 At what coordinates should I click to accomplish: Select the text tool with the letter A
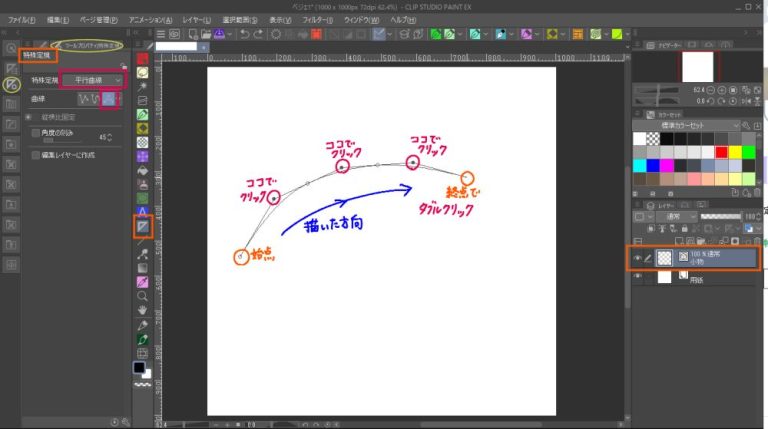[x=143, y=212]
